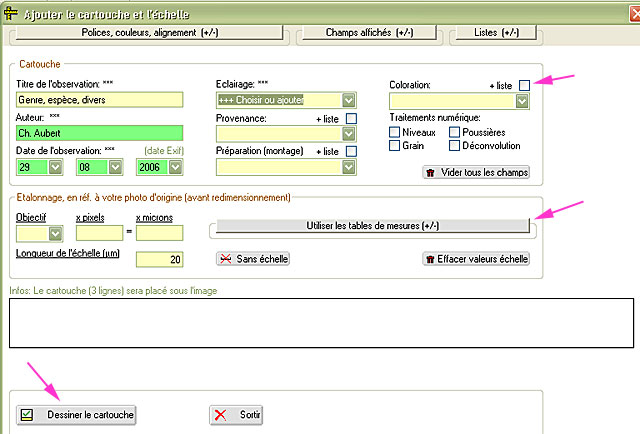640x434 pixels.
Task: Open the Provenance dropdown
Action: click(349, 134)
